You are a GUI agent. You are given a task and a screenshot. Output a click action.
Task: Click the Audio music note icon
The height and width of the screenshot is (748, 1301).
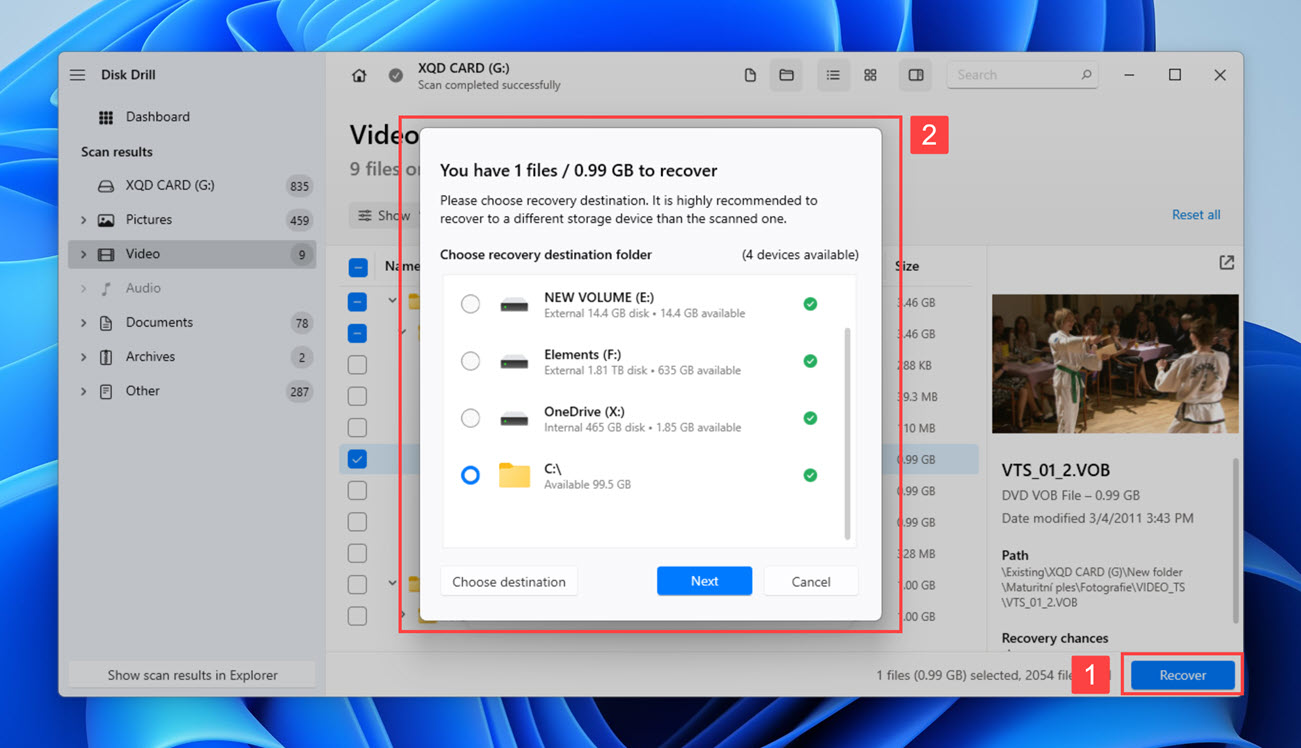[106, 288]
